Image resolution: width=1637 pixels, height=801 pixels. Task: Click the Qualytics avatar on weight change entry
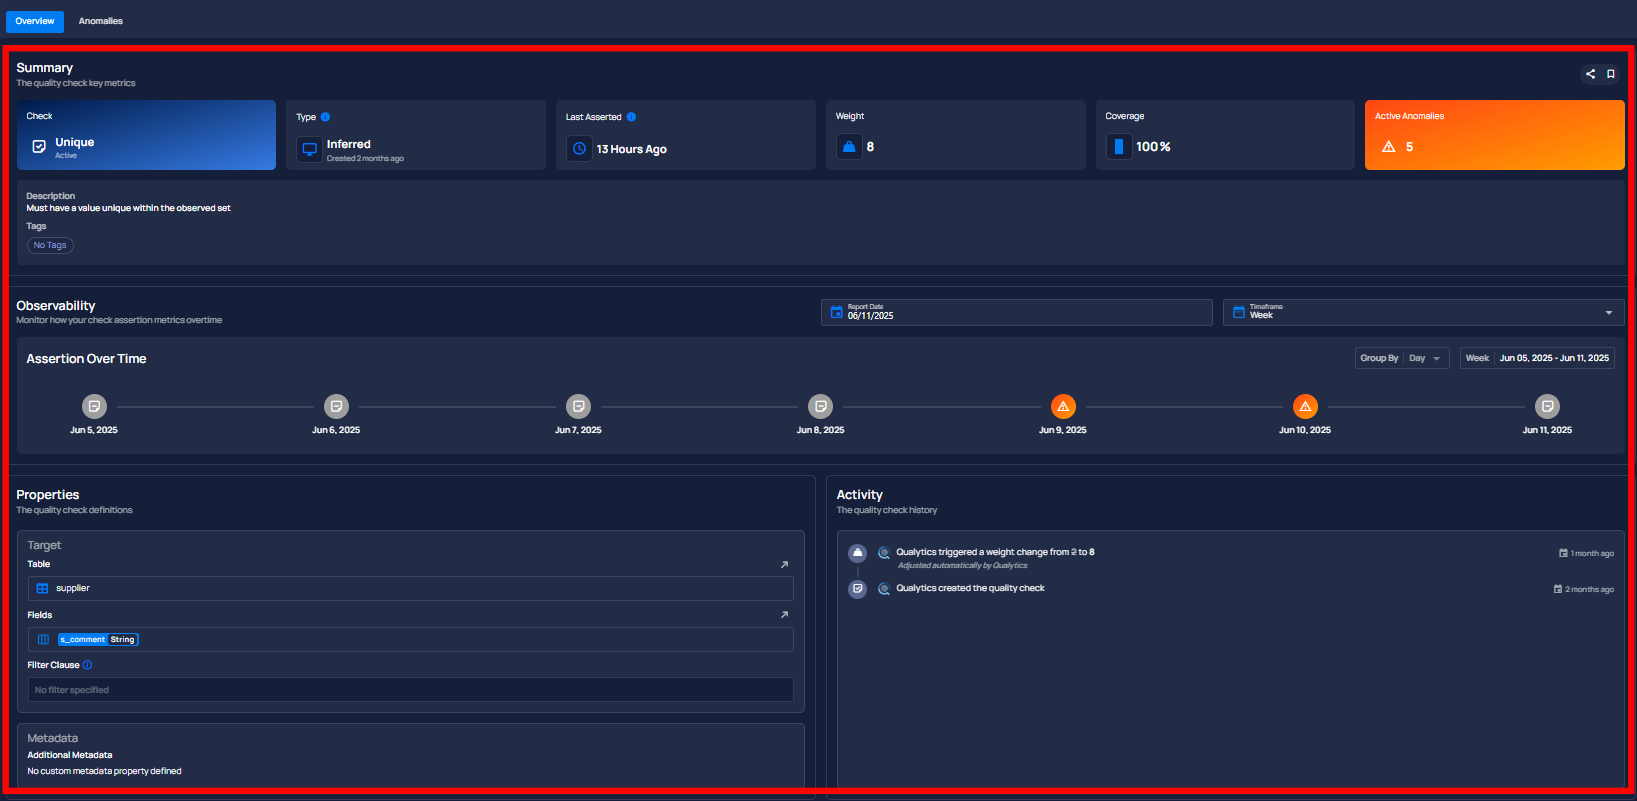coord(884,553)
